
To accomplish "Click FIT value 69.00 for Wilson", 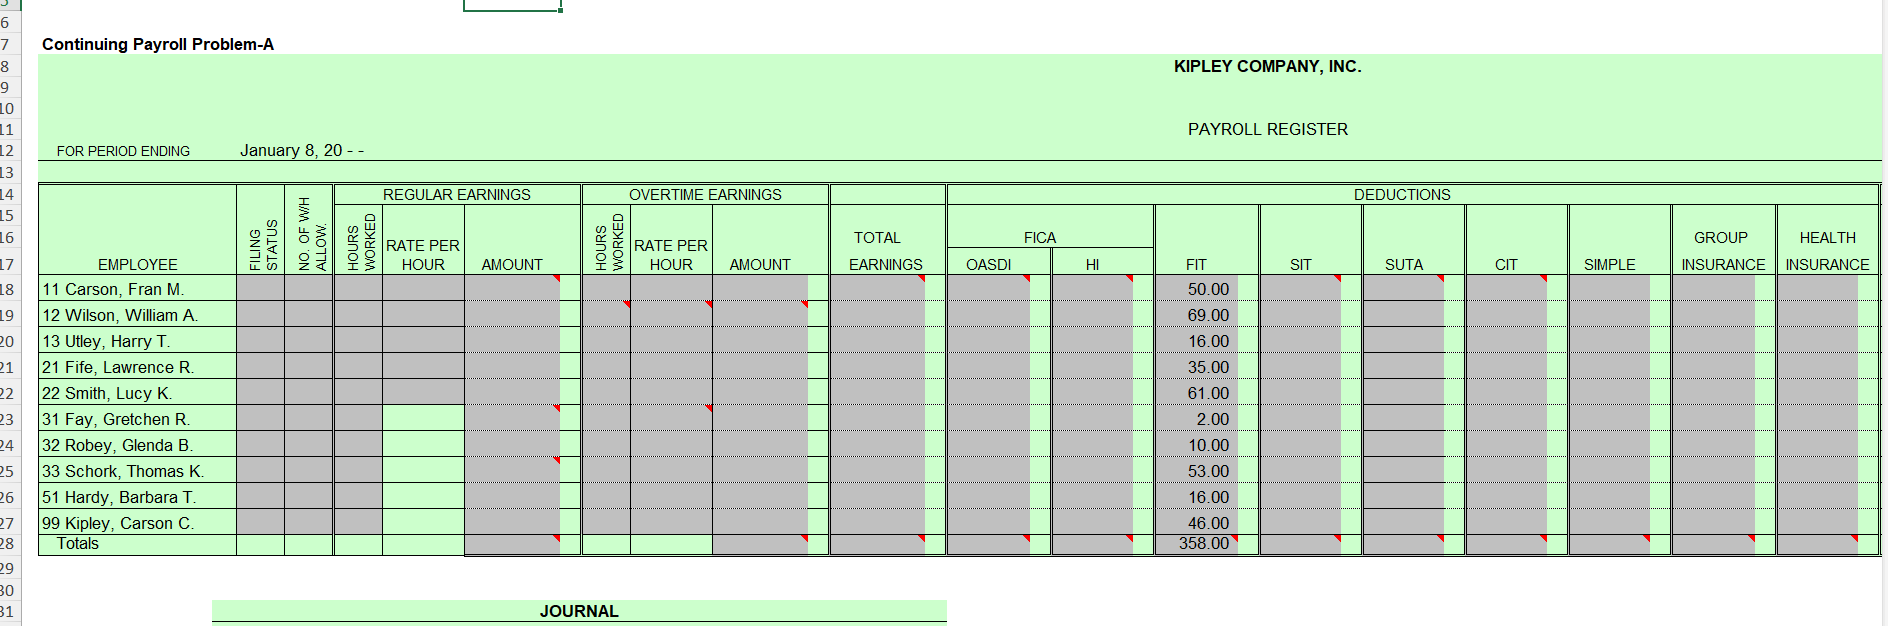I will (x=1208, y=315).
